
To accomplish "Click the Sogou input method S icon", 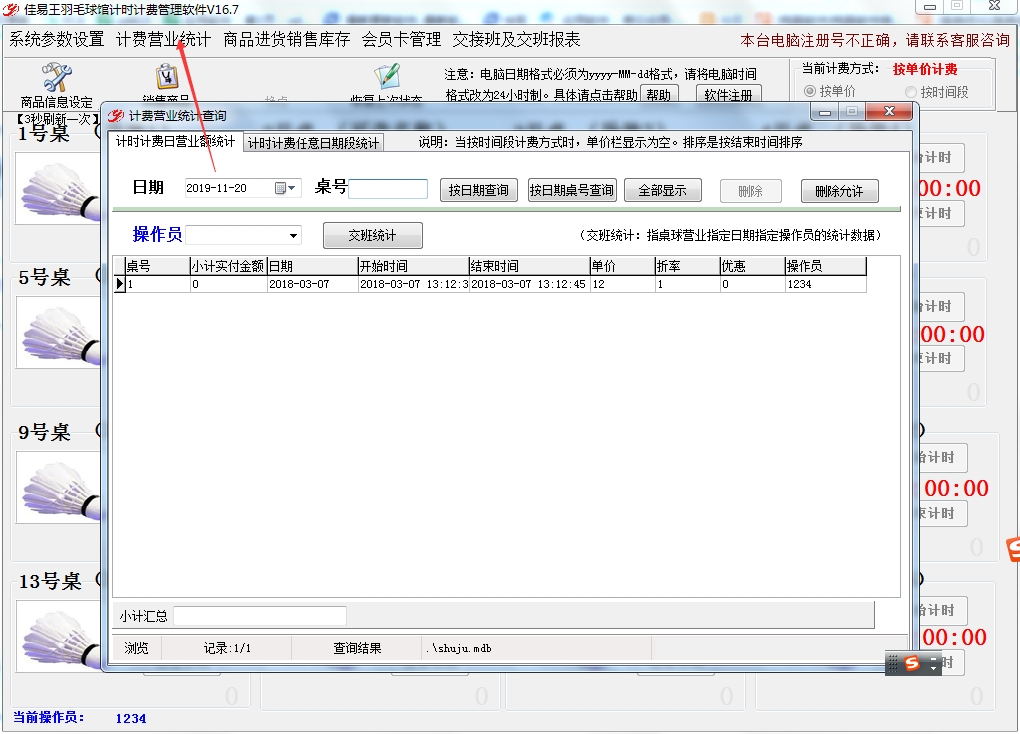I will (x=912, y=663).
